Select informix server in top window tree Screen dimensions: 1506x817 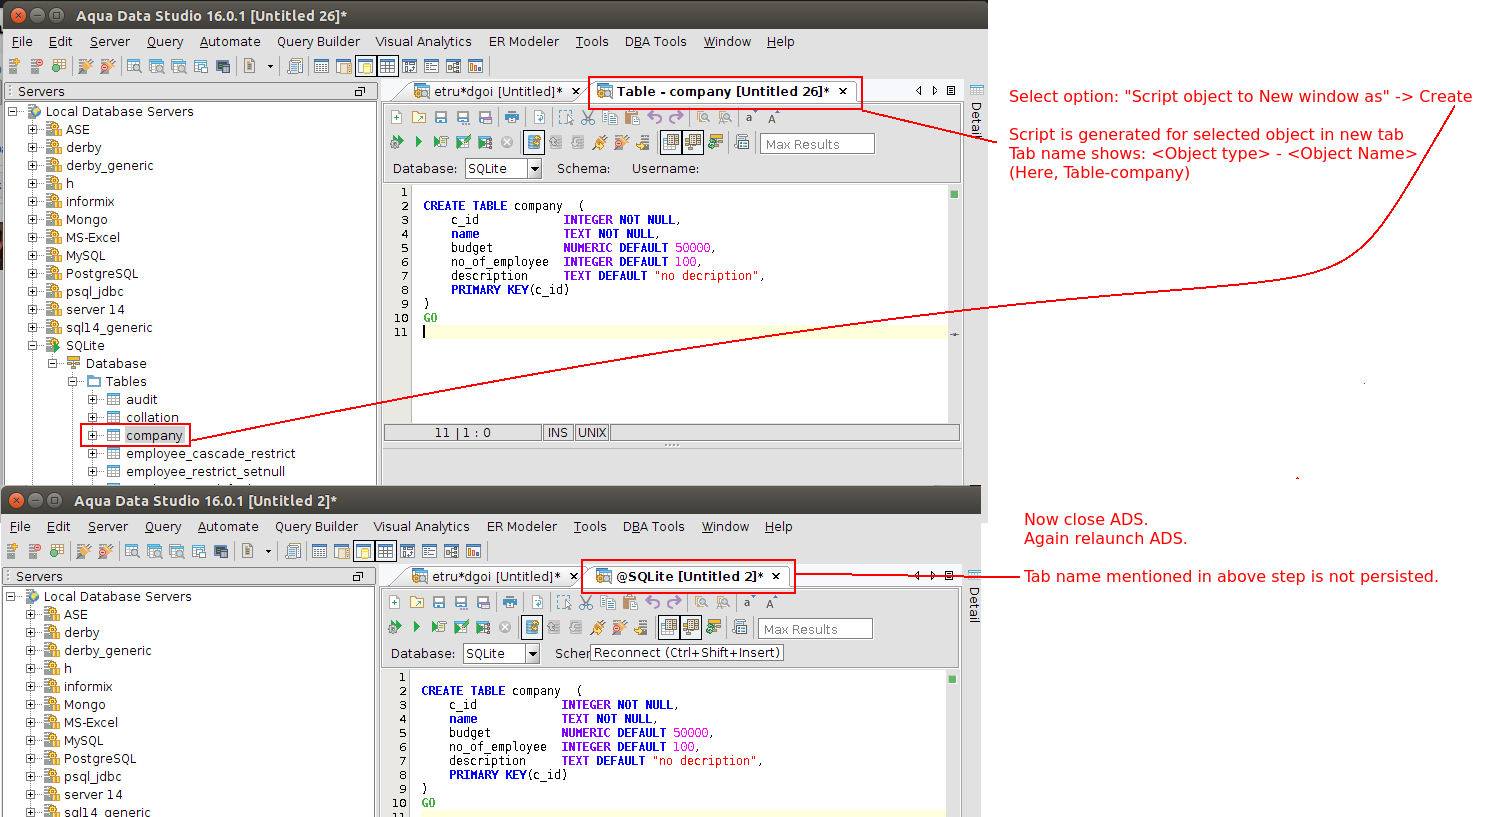tap(90, 202)
